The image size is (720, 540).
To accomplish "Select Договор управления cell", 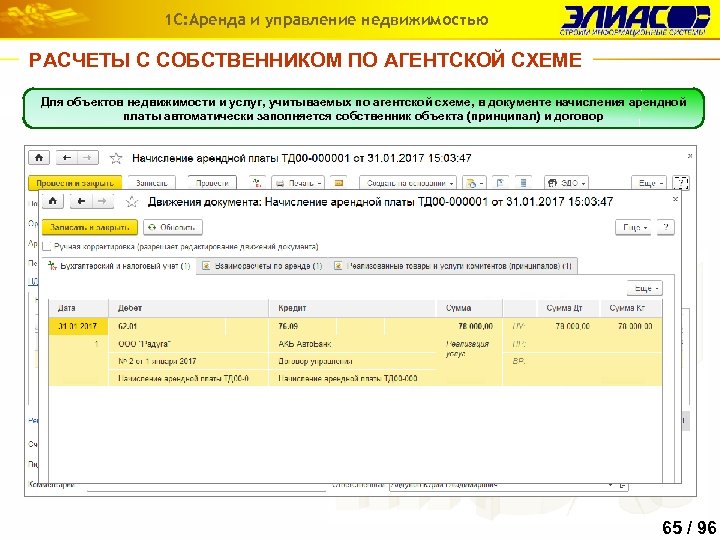I will [x=352, y=361].
